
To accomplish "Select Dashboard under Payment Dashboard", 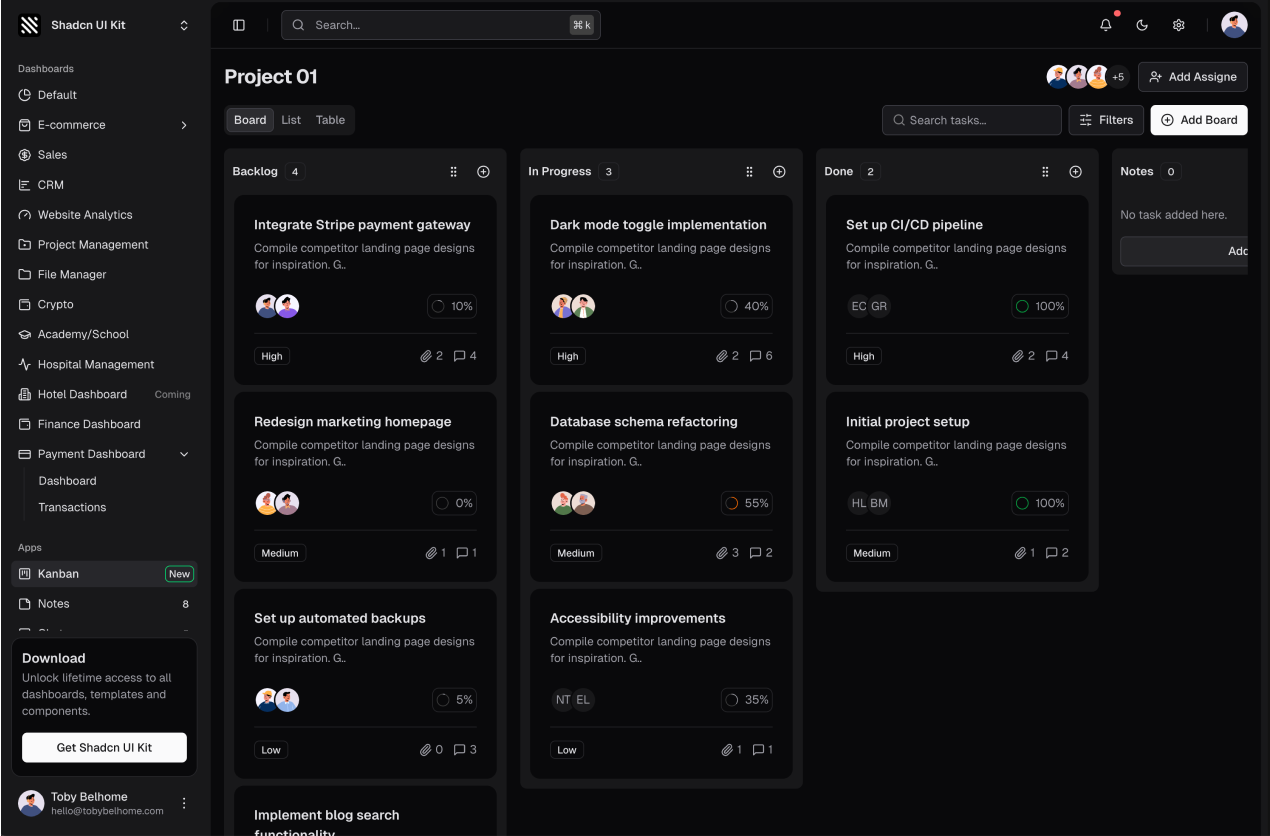I will click(x=67, y=481).
